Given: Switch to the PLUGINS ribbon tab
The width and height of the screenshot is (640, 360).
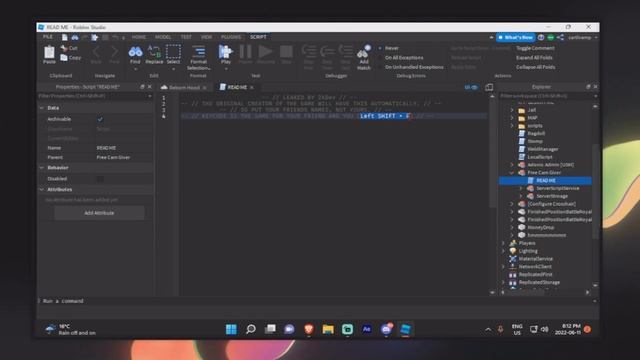Looking at the screenshot, I should click(231, 37).
